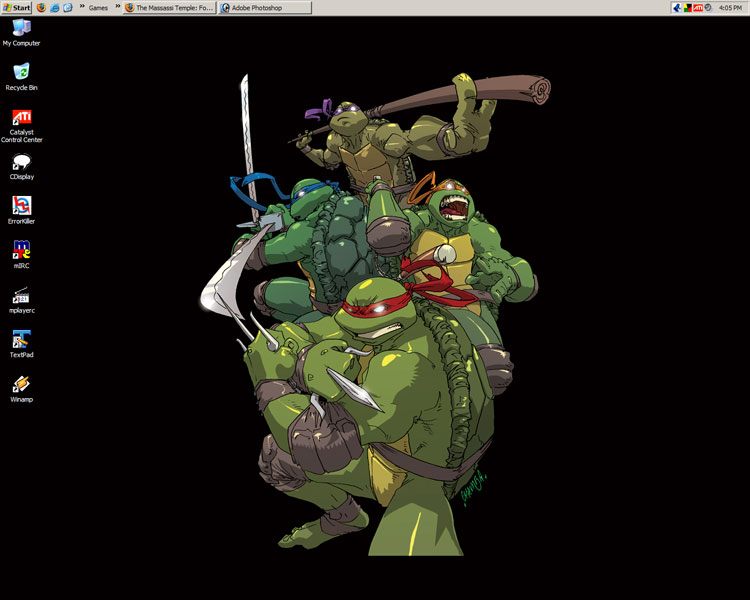Open the My Computer desktop icon

tap(21, 33)
